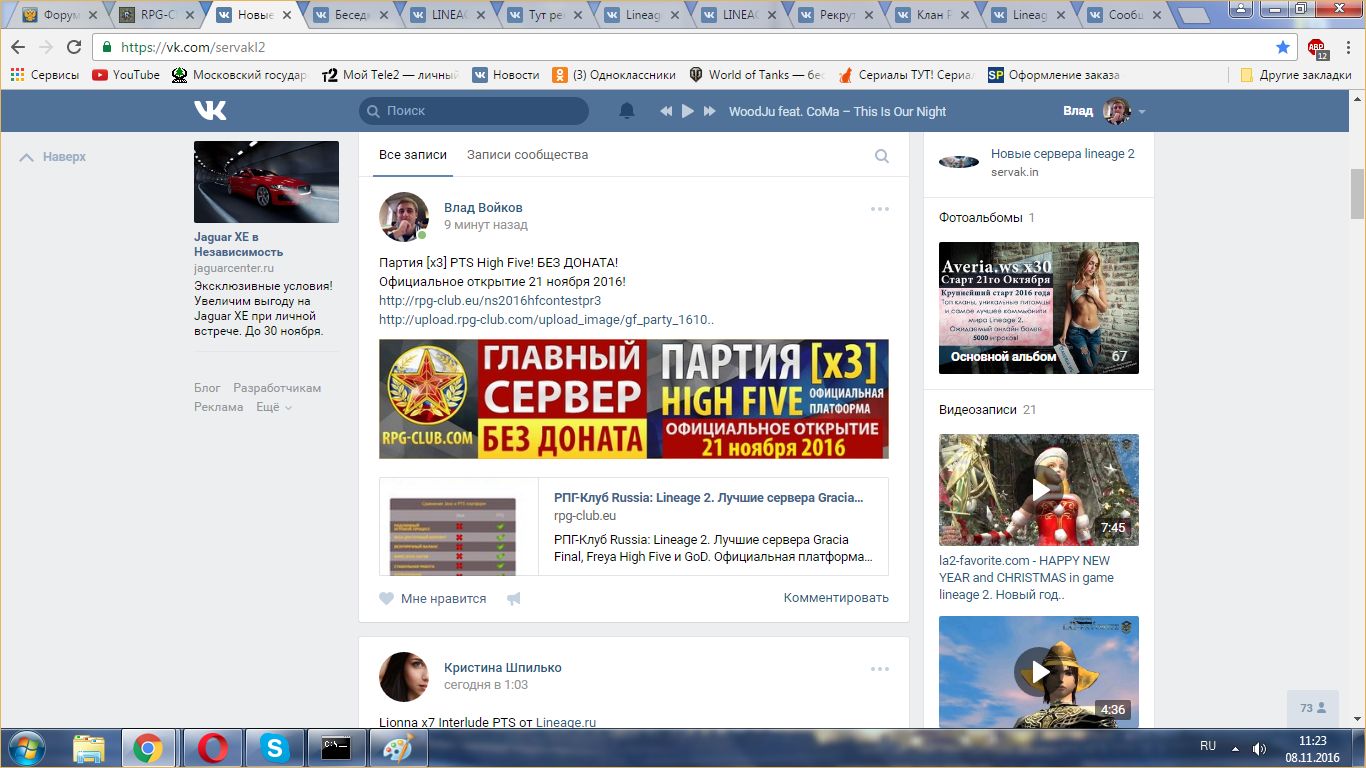Launch Opera from the taskbar
This screenshot has height=768, width=1366.
211,748
